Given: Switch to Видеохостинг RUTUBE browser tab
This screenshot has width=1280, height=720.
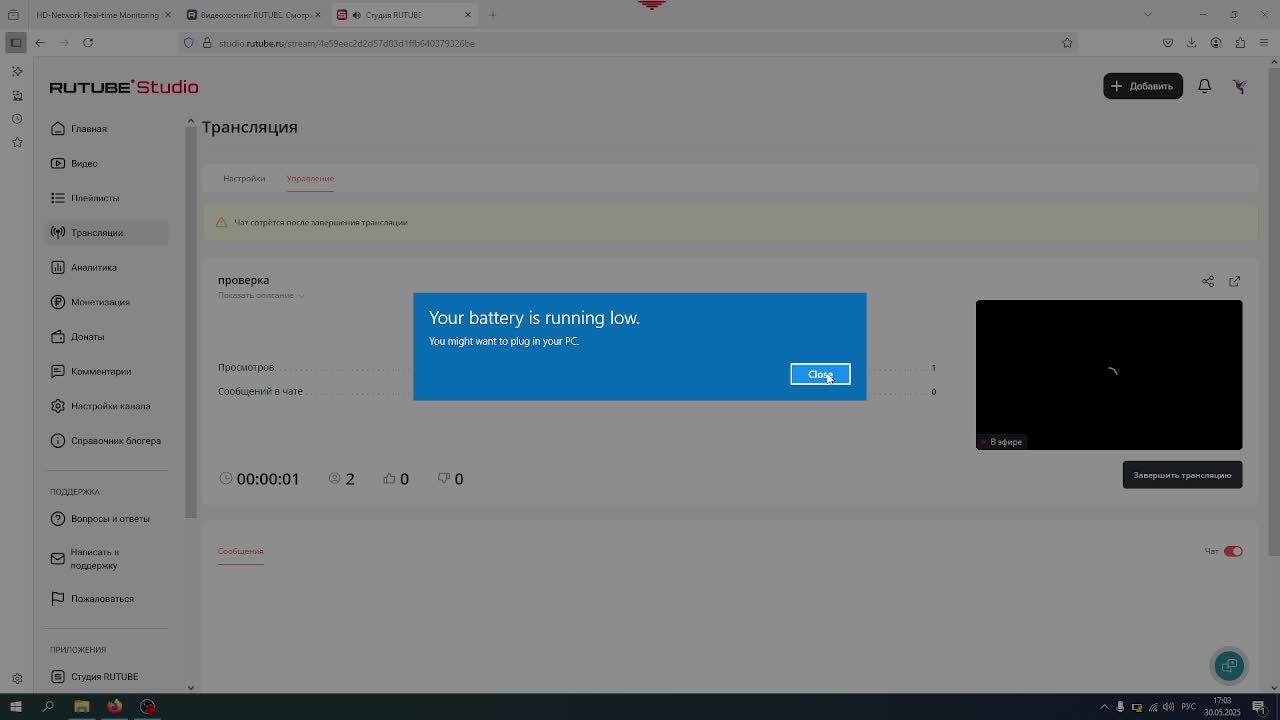Looking at the screenshot, I should [254, 15].
